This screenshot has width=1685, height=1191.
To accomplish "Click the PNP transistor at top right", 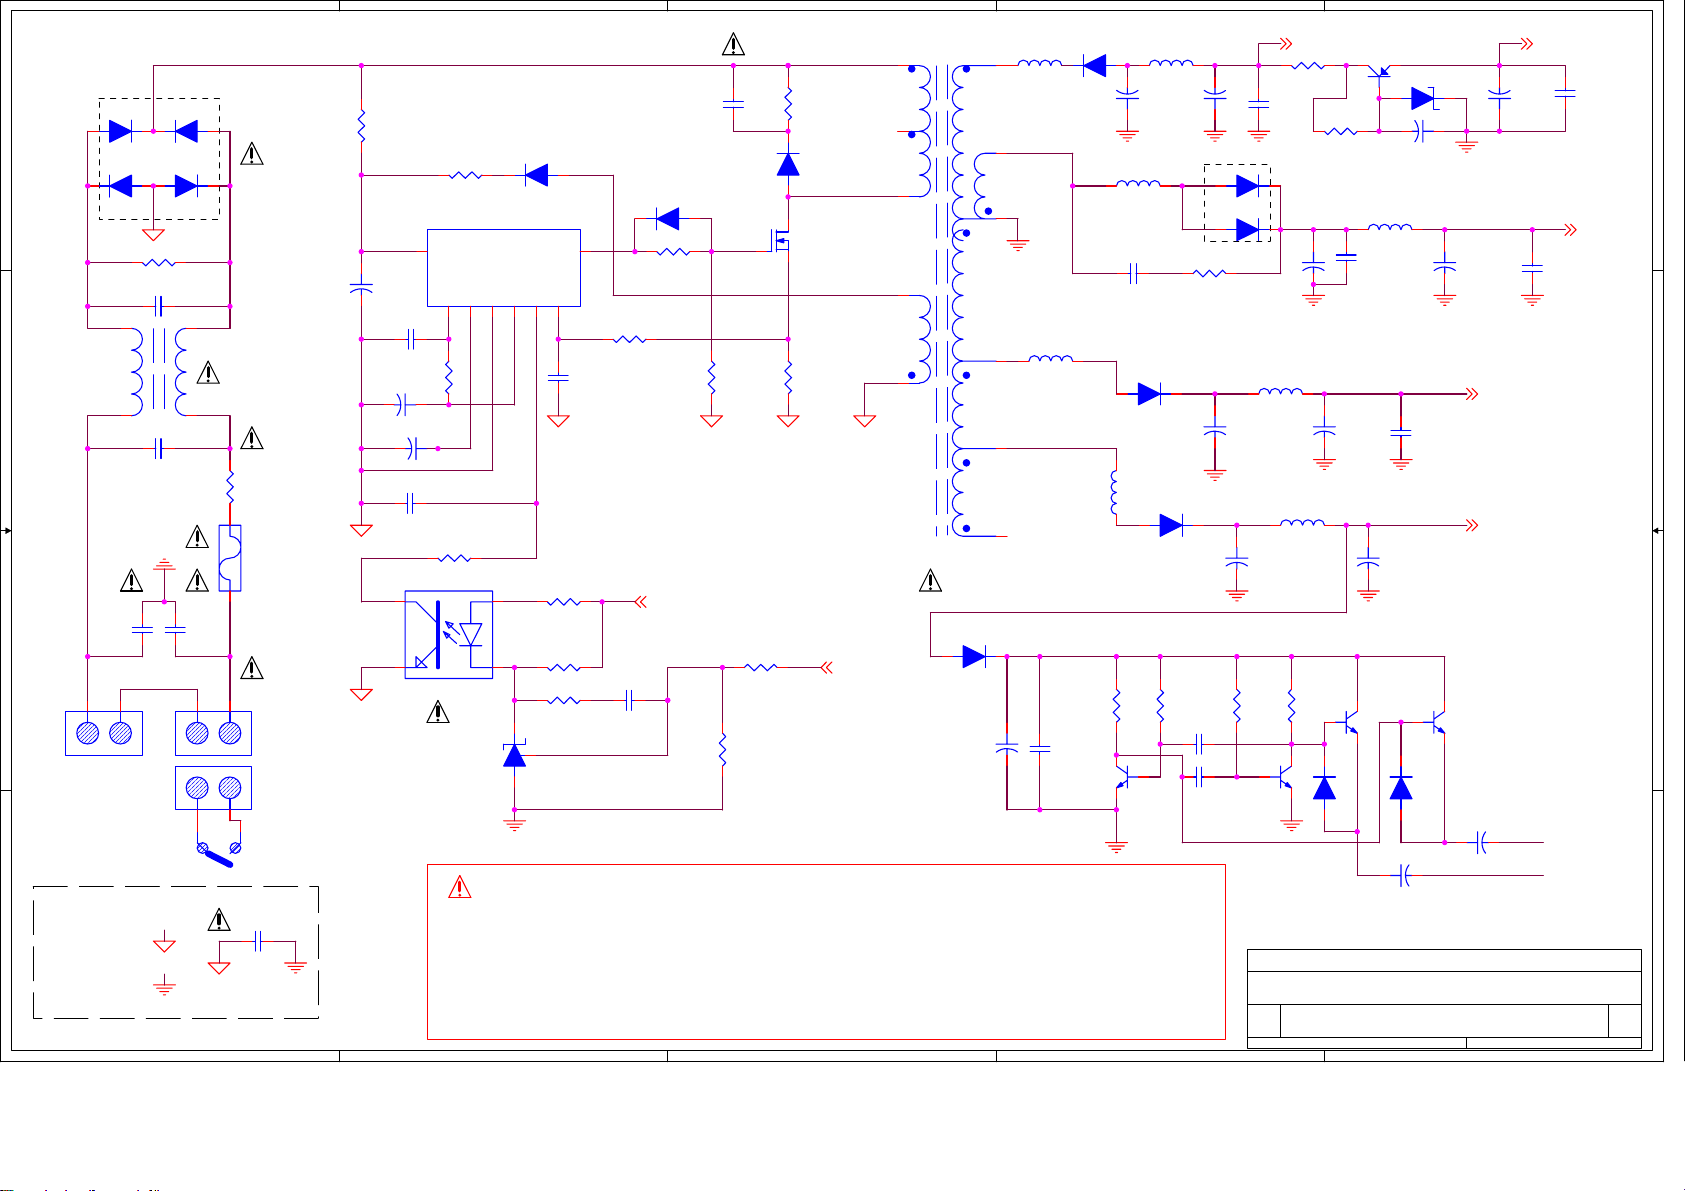I will [x=1382, y=72].
